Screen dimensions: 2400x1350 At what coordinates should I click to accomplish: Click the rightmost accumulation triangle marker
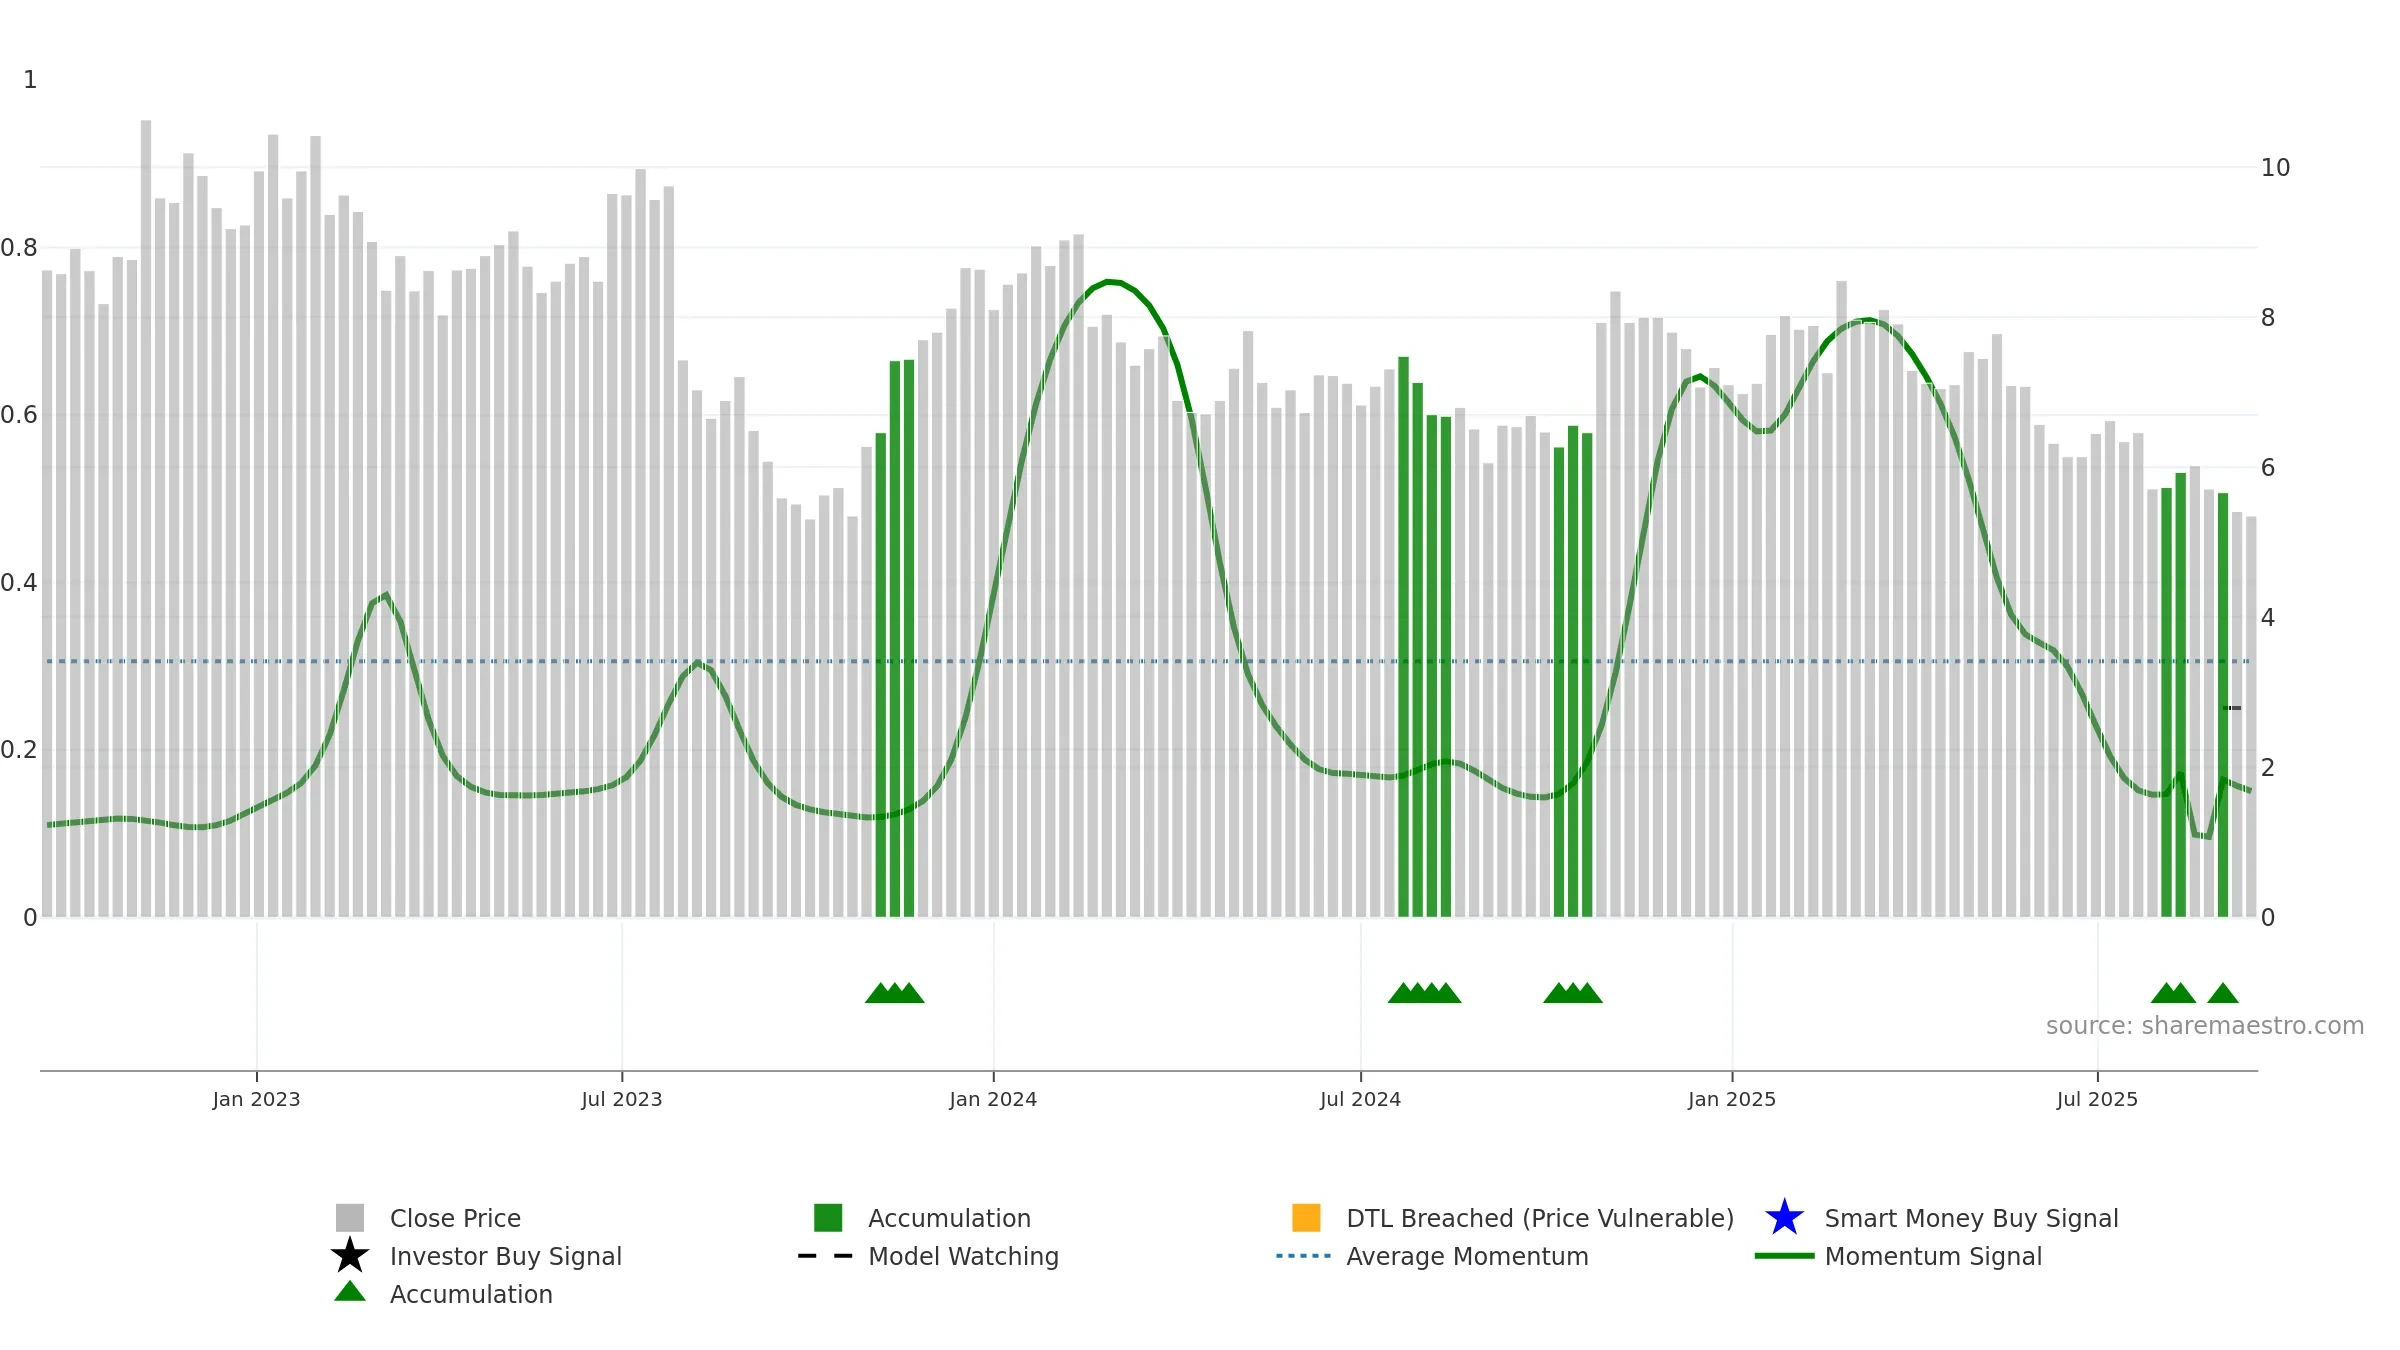[2223, 993]
